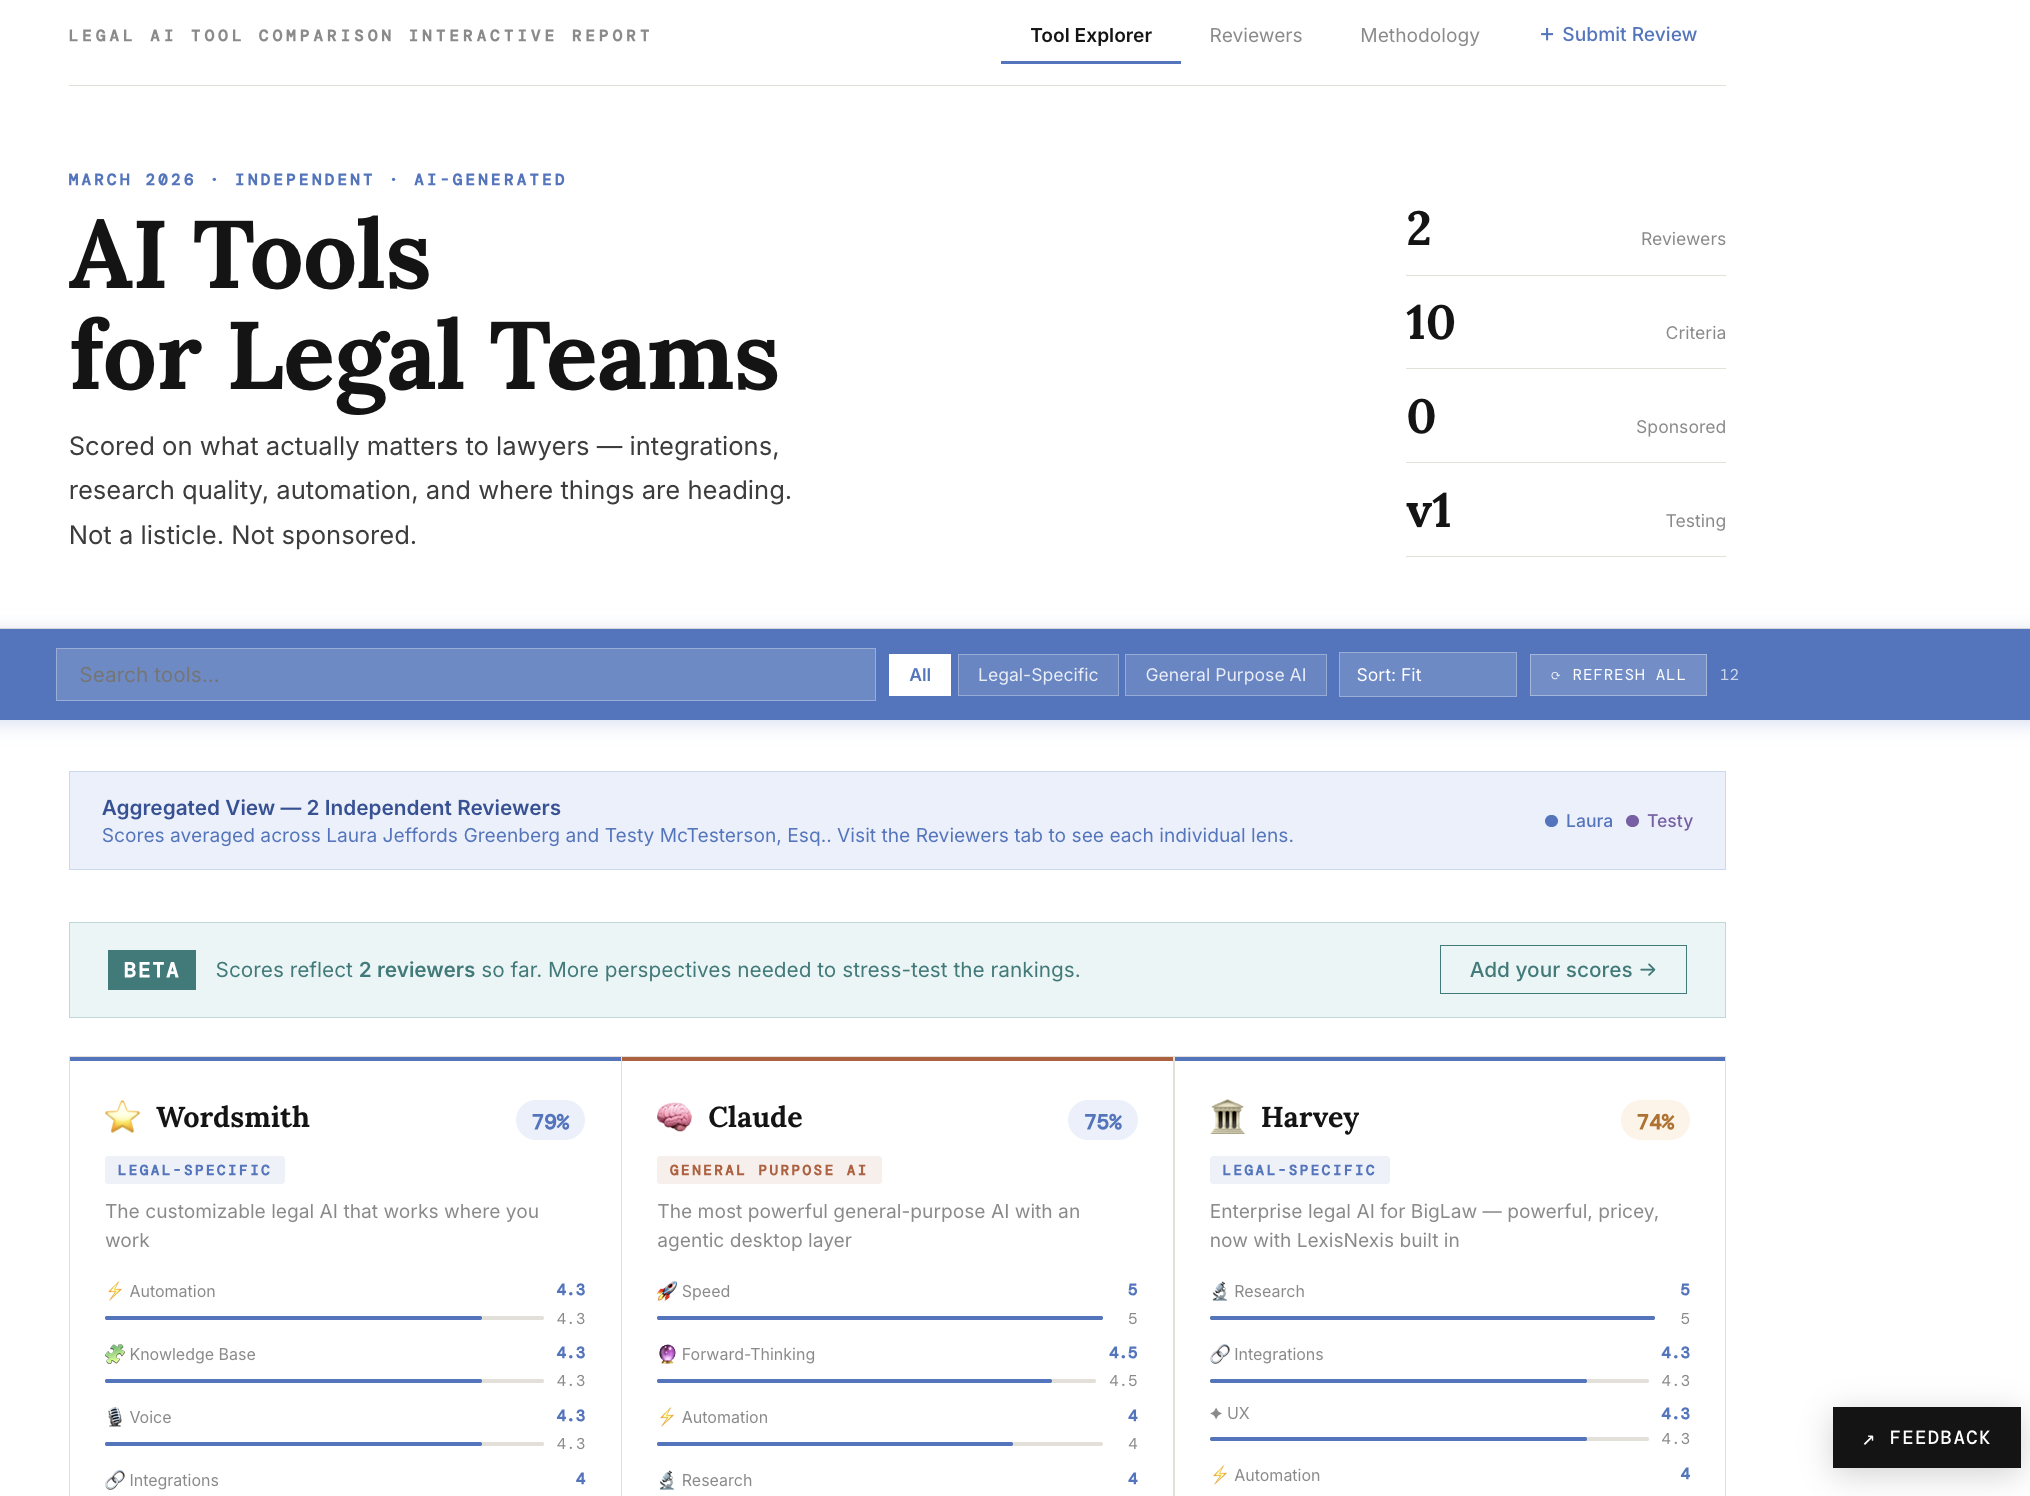The image size is (2030, 1496).
Task: Click the Knowledge Base puzzle icon
Action: pyautogui.click(x=115, y=1354)
